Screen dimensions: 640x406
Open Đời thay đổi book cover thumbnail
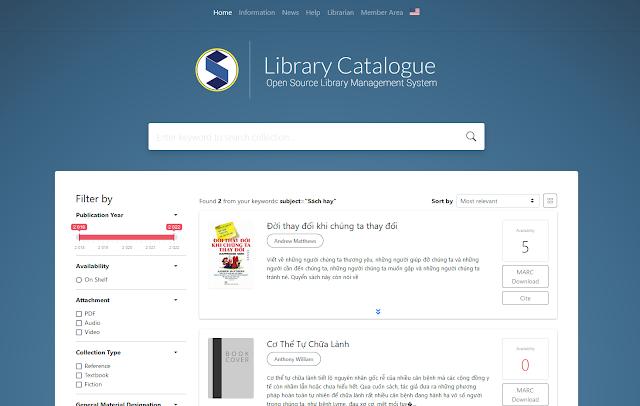click(231, 255)
